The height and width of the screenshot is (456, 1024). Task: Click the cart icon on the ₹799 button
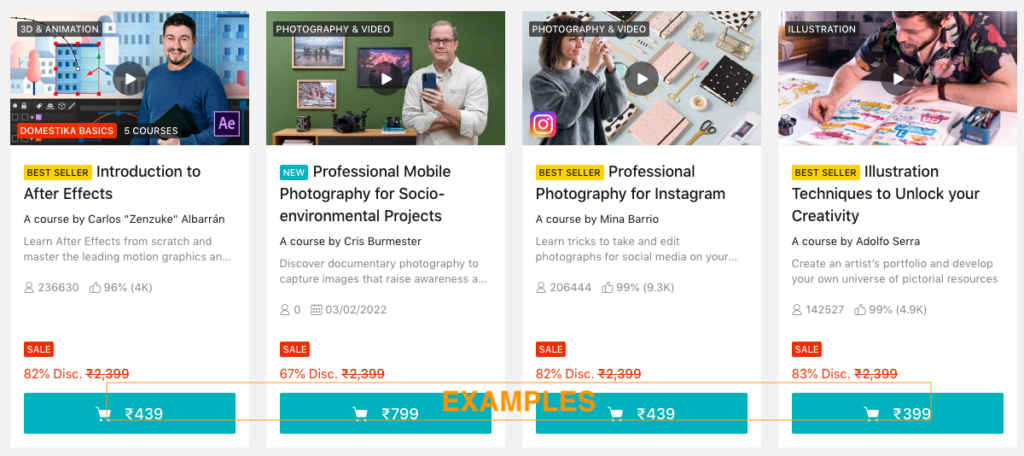[x=360, y=414]
